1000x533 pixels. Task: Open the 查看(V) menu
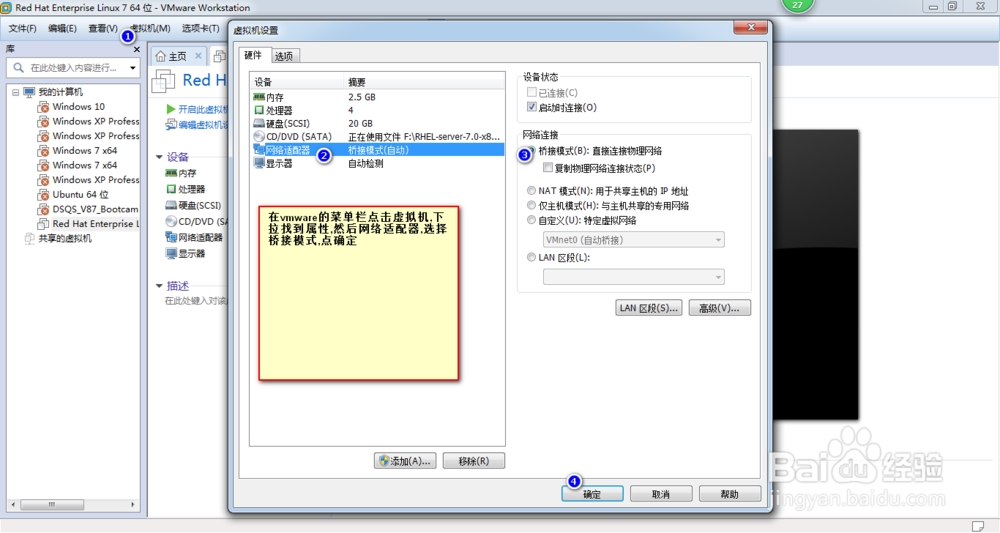coord(103,28)
